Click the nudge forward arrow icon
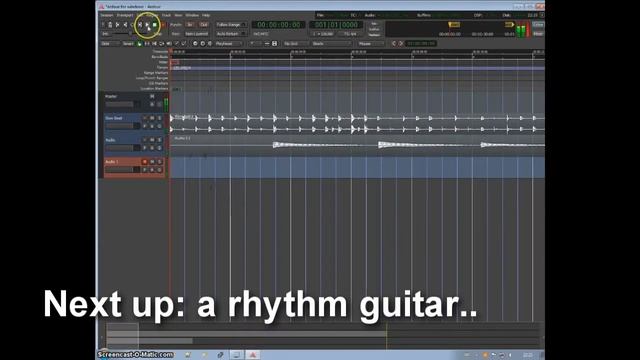Image resolution: width=640 pixels, height=360 pixels. (401, 44)
